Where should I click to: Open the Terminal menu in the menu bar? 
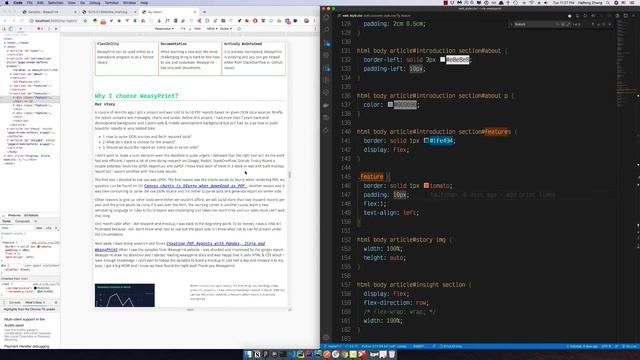111,2
